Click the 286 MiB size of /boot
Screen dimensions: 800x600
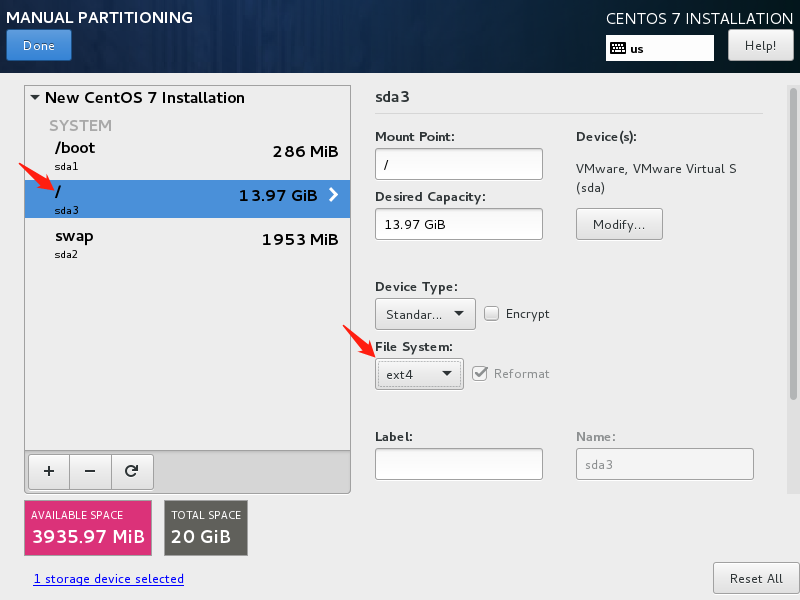(x=305, y=152)
